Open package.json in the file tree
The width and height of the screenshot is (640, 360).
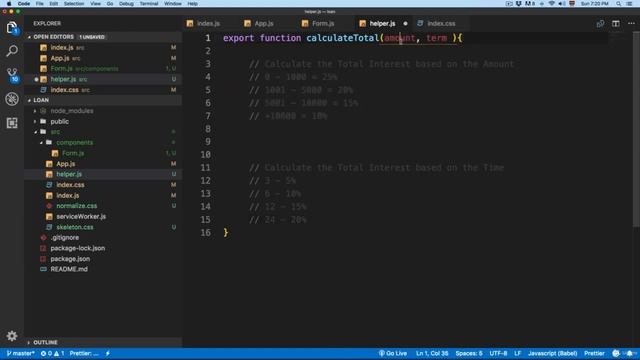point(103,259)
